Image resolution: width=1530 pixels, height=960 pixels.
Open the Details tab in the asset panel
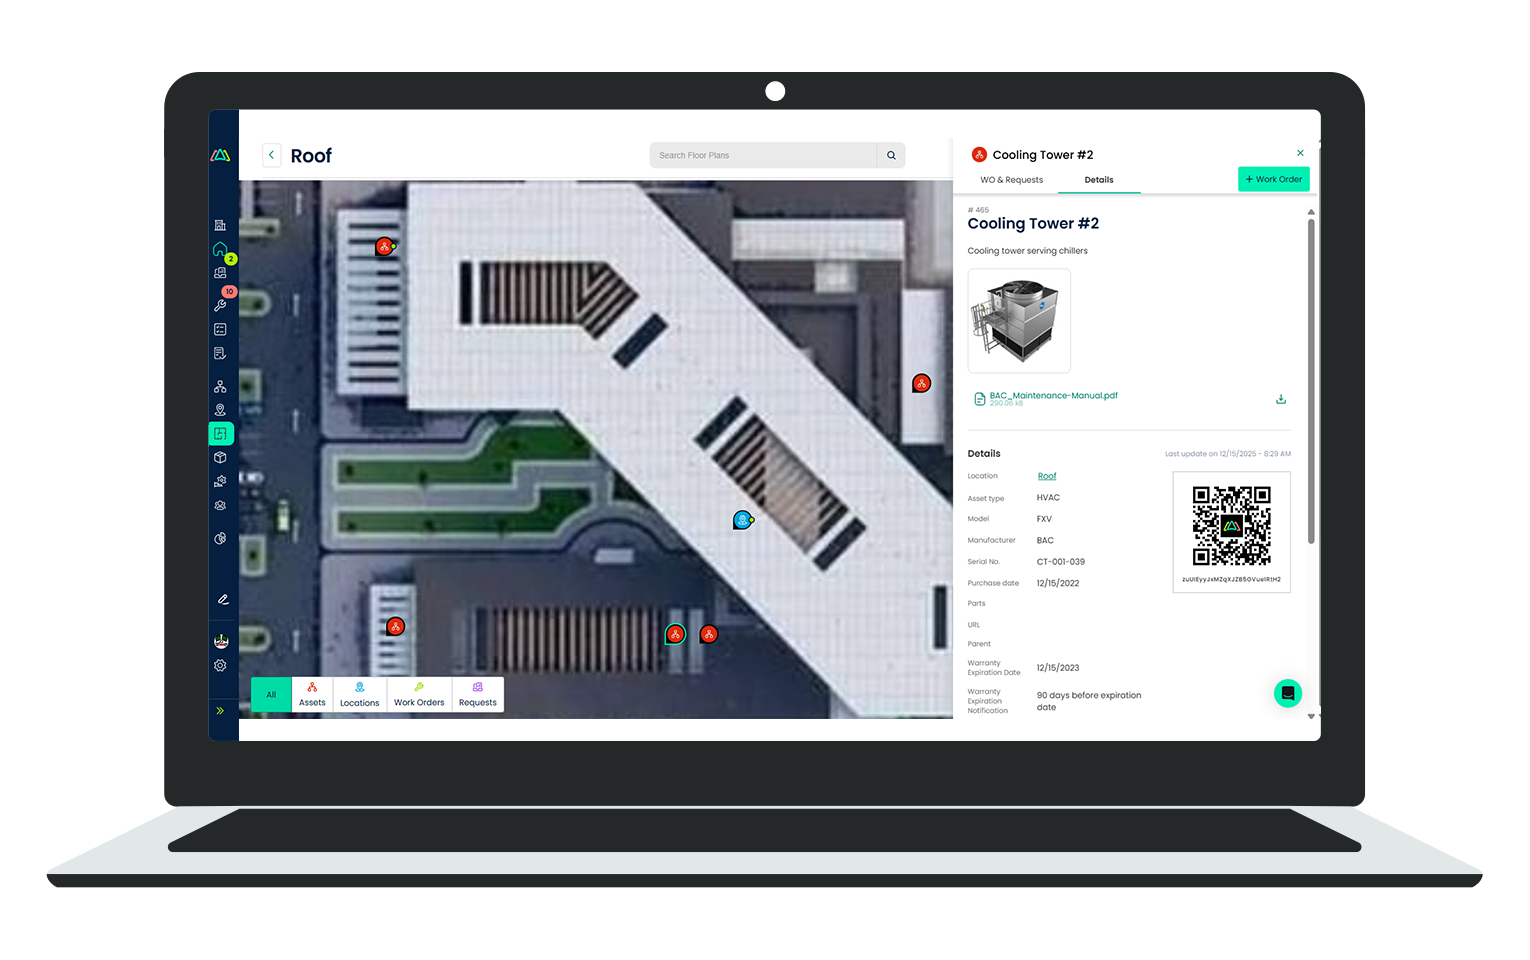coord(1099,180)
